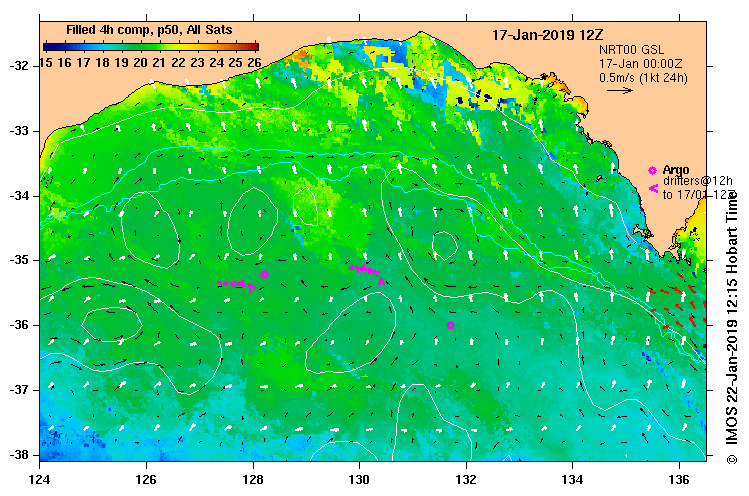This screenshot has width=749, height=496.
Task: Select the date label '17-Jan-2019 12Z'
Action: (x=547, y=35)
